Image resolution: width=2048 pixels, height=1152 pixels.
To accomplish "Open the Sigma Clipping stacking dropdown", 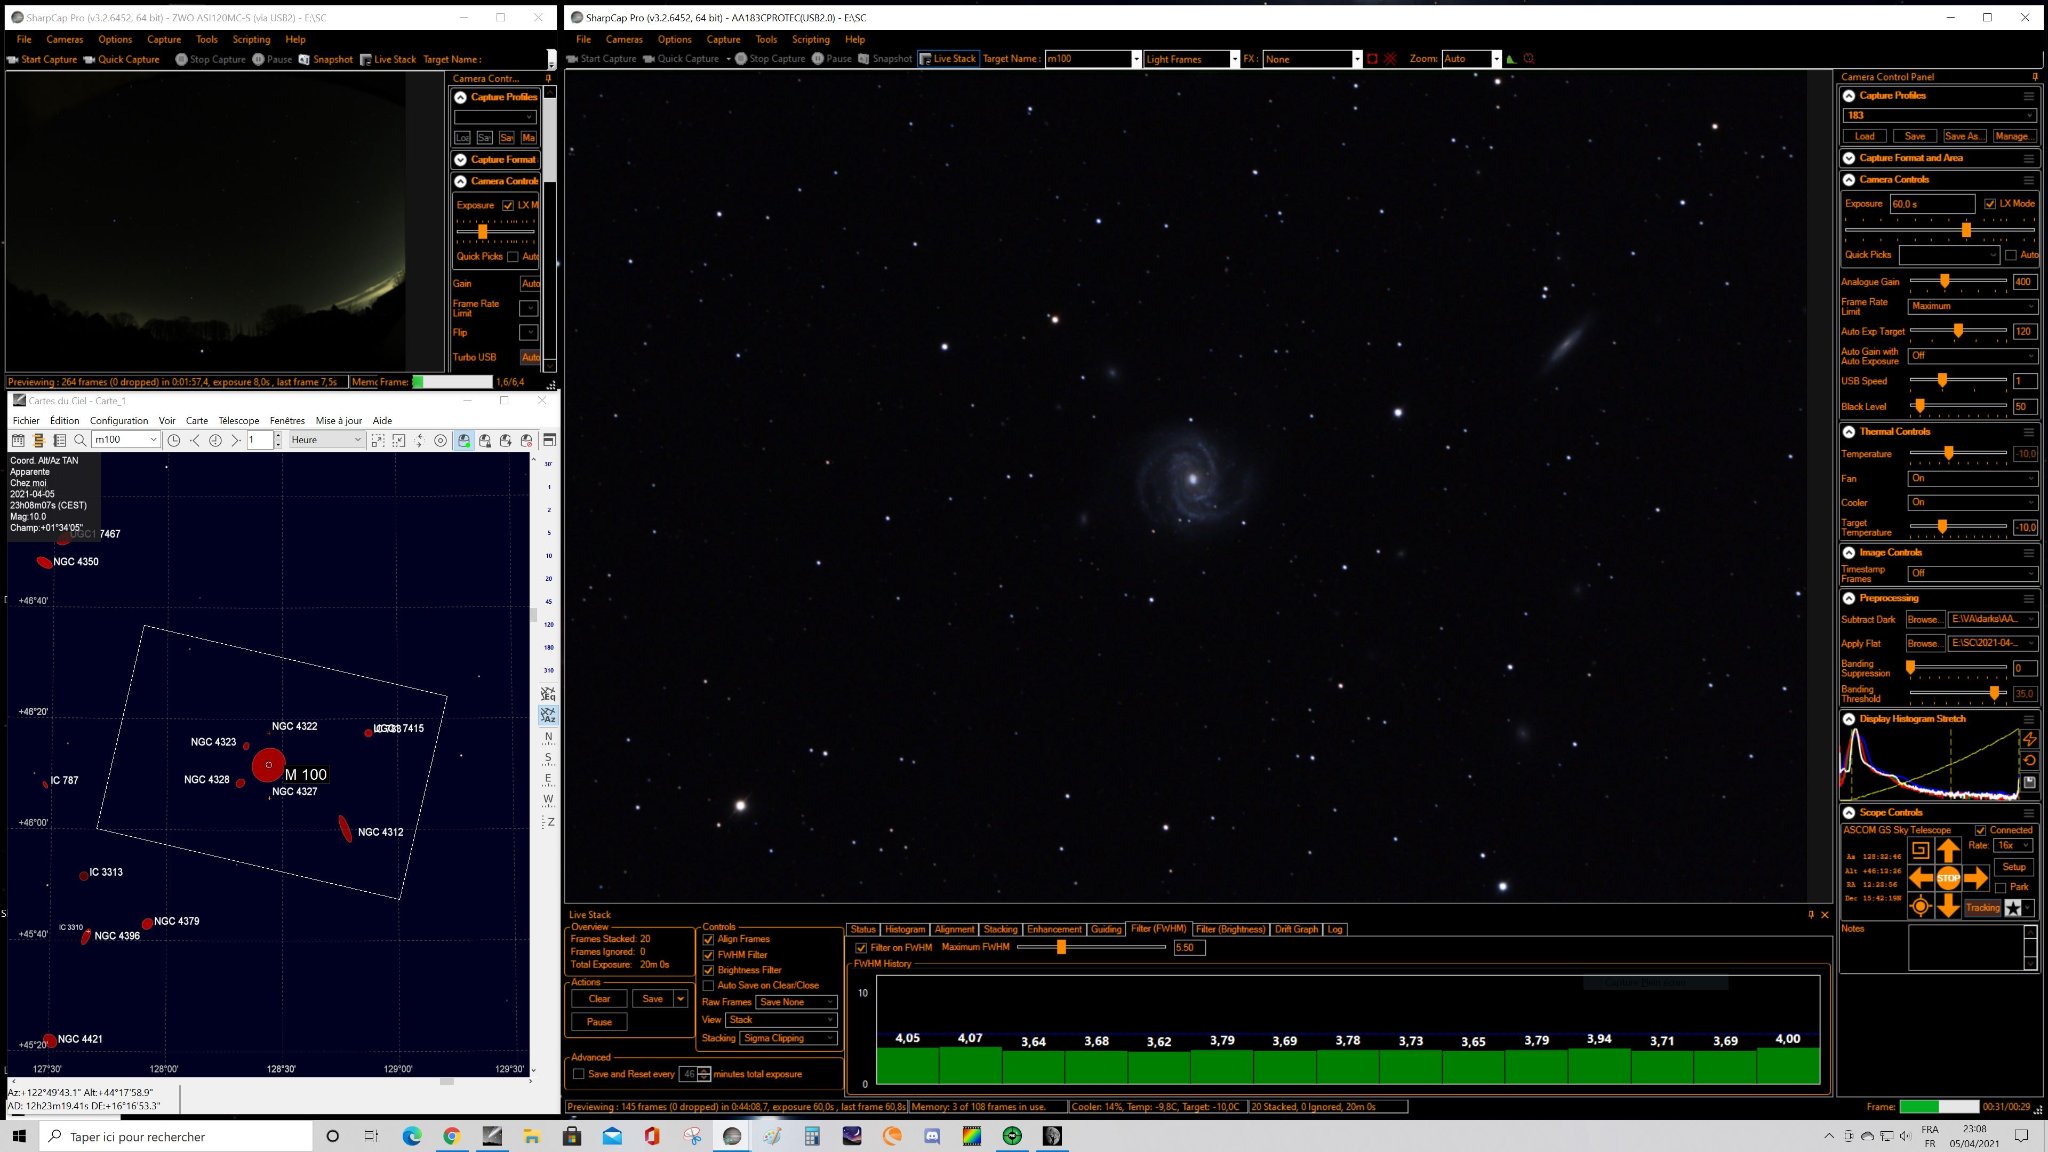I will pyautogui.click(x=788, y=1038).
